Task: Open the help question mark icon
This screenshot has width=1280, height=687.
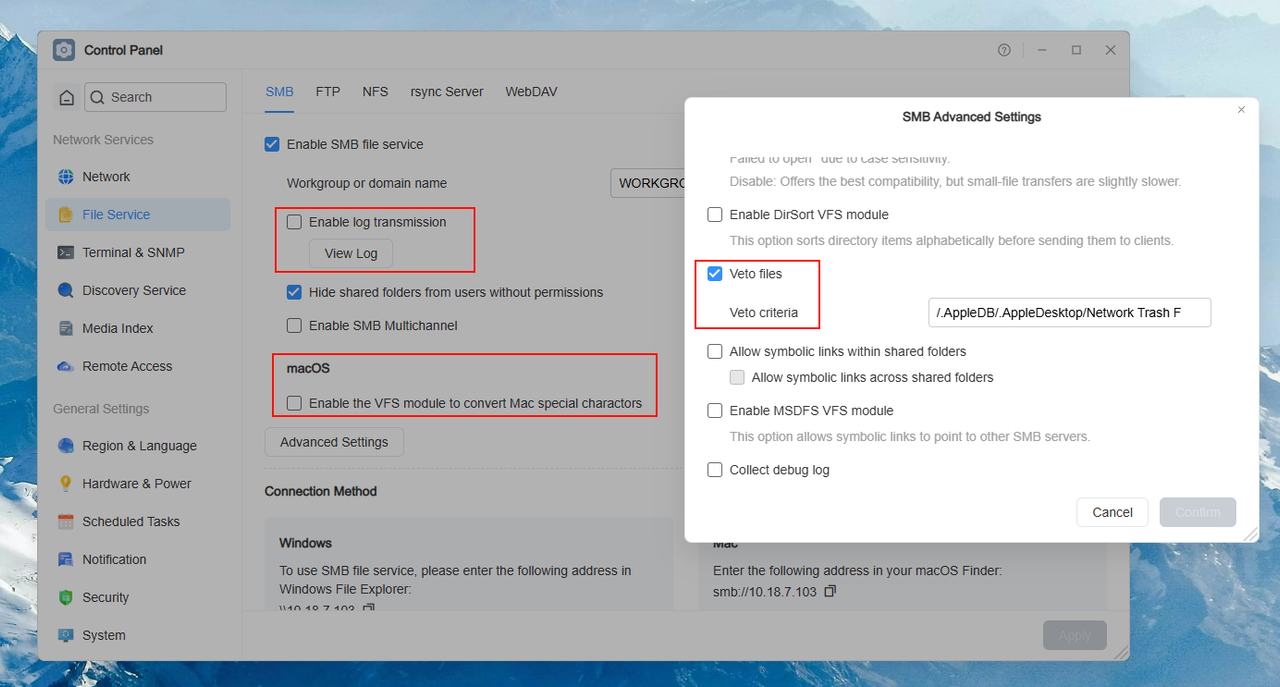Action: click(x=1004, y=50)
